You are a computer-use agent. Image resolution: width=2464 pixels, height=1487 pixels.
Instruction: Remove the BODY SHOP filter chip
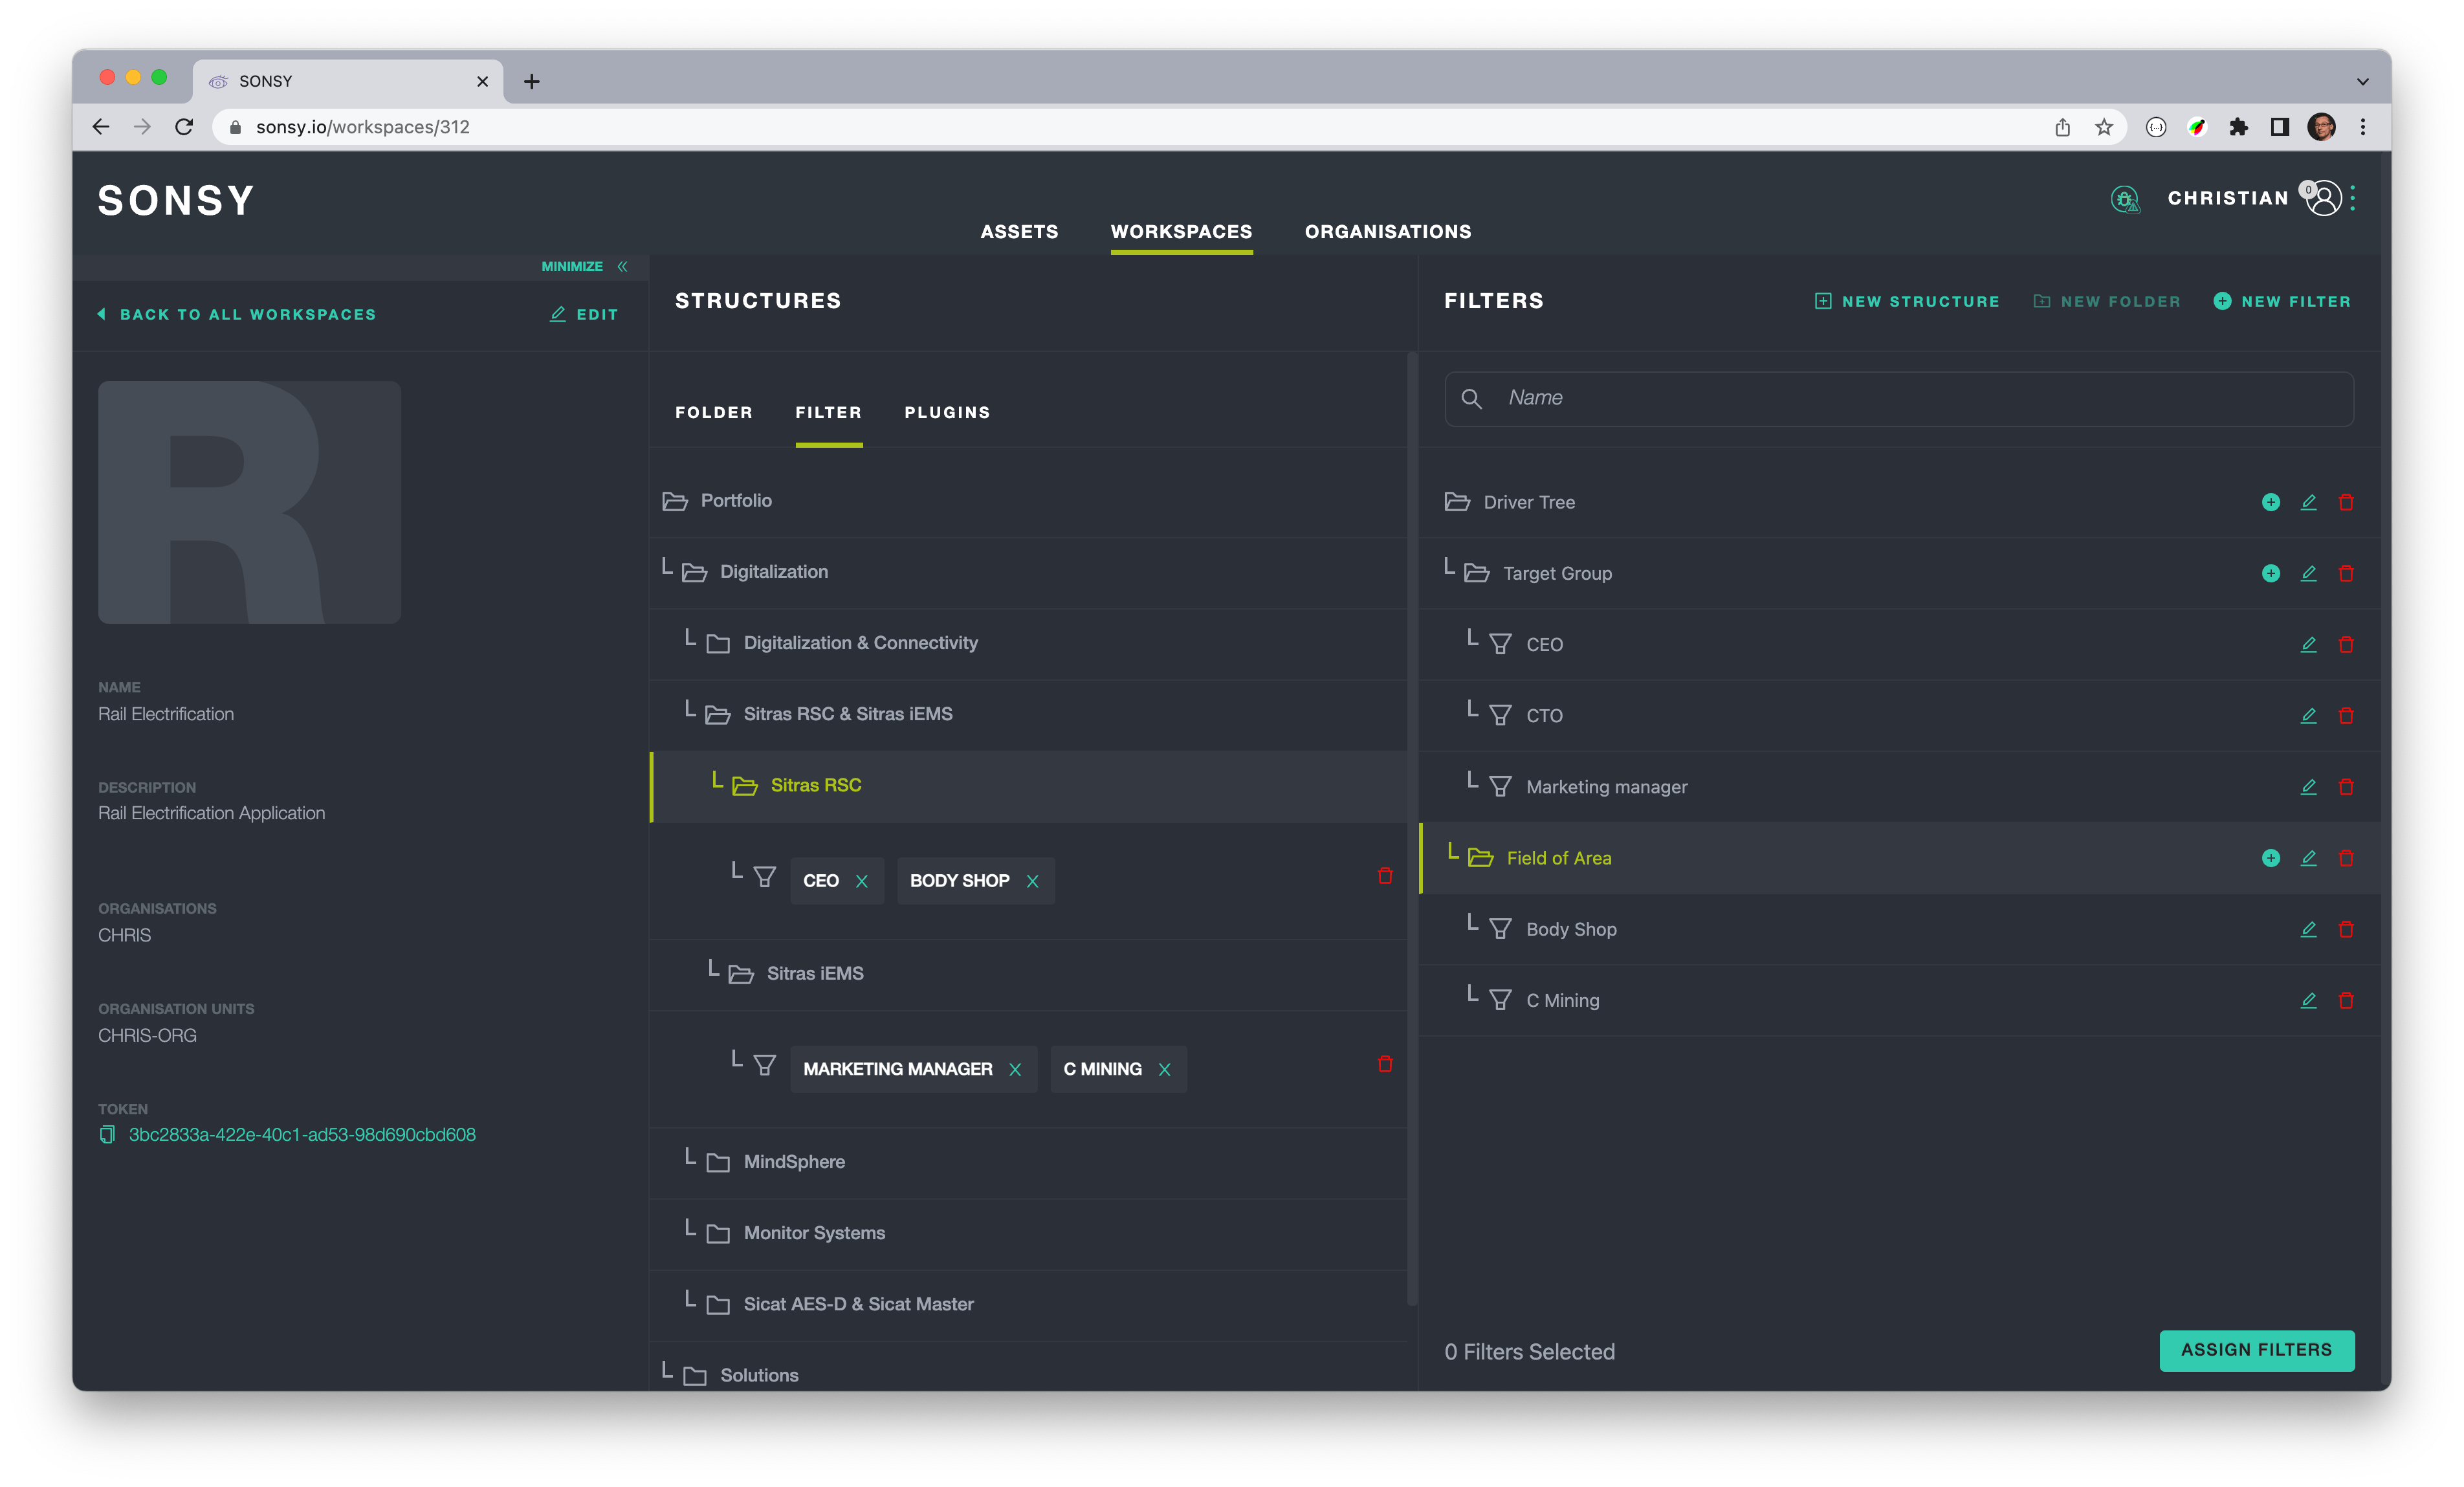(x=1032, y=881)
